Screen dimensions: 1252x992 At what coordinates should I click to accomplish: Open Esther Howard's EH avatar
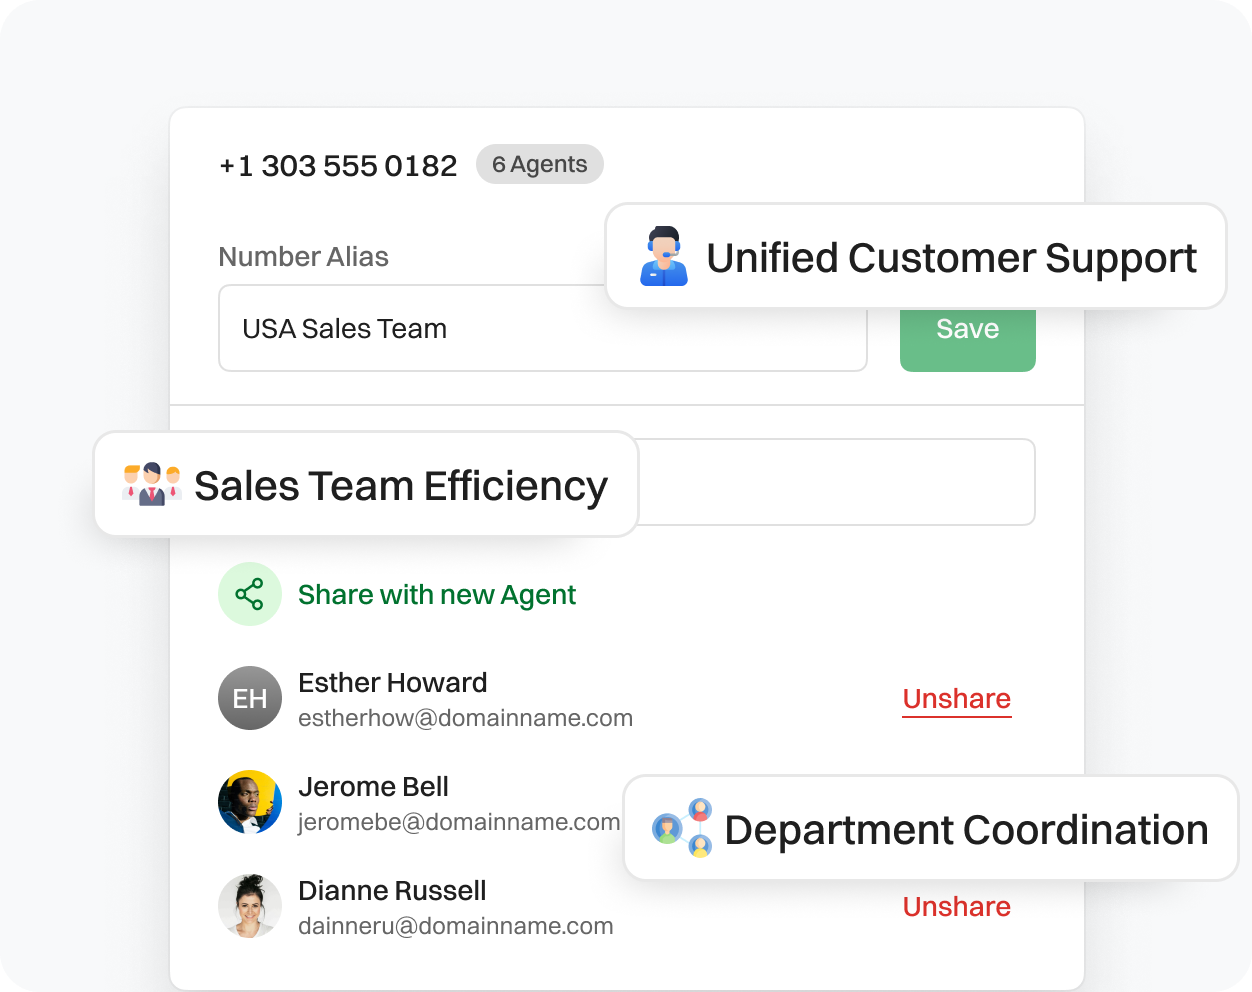coord(250,698)
